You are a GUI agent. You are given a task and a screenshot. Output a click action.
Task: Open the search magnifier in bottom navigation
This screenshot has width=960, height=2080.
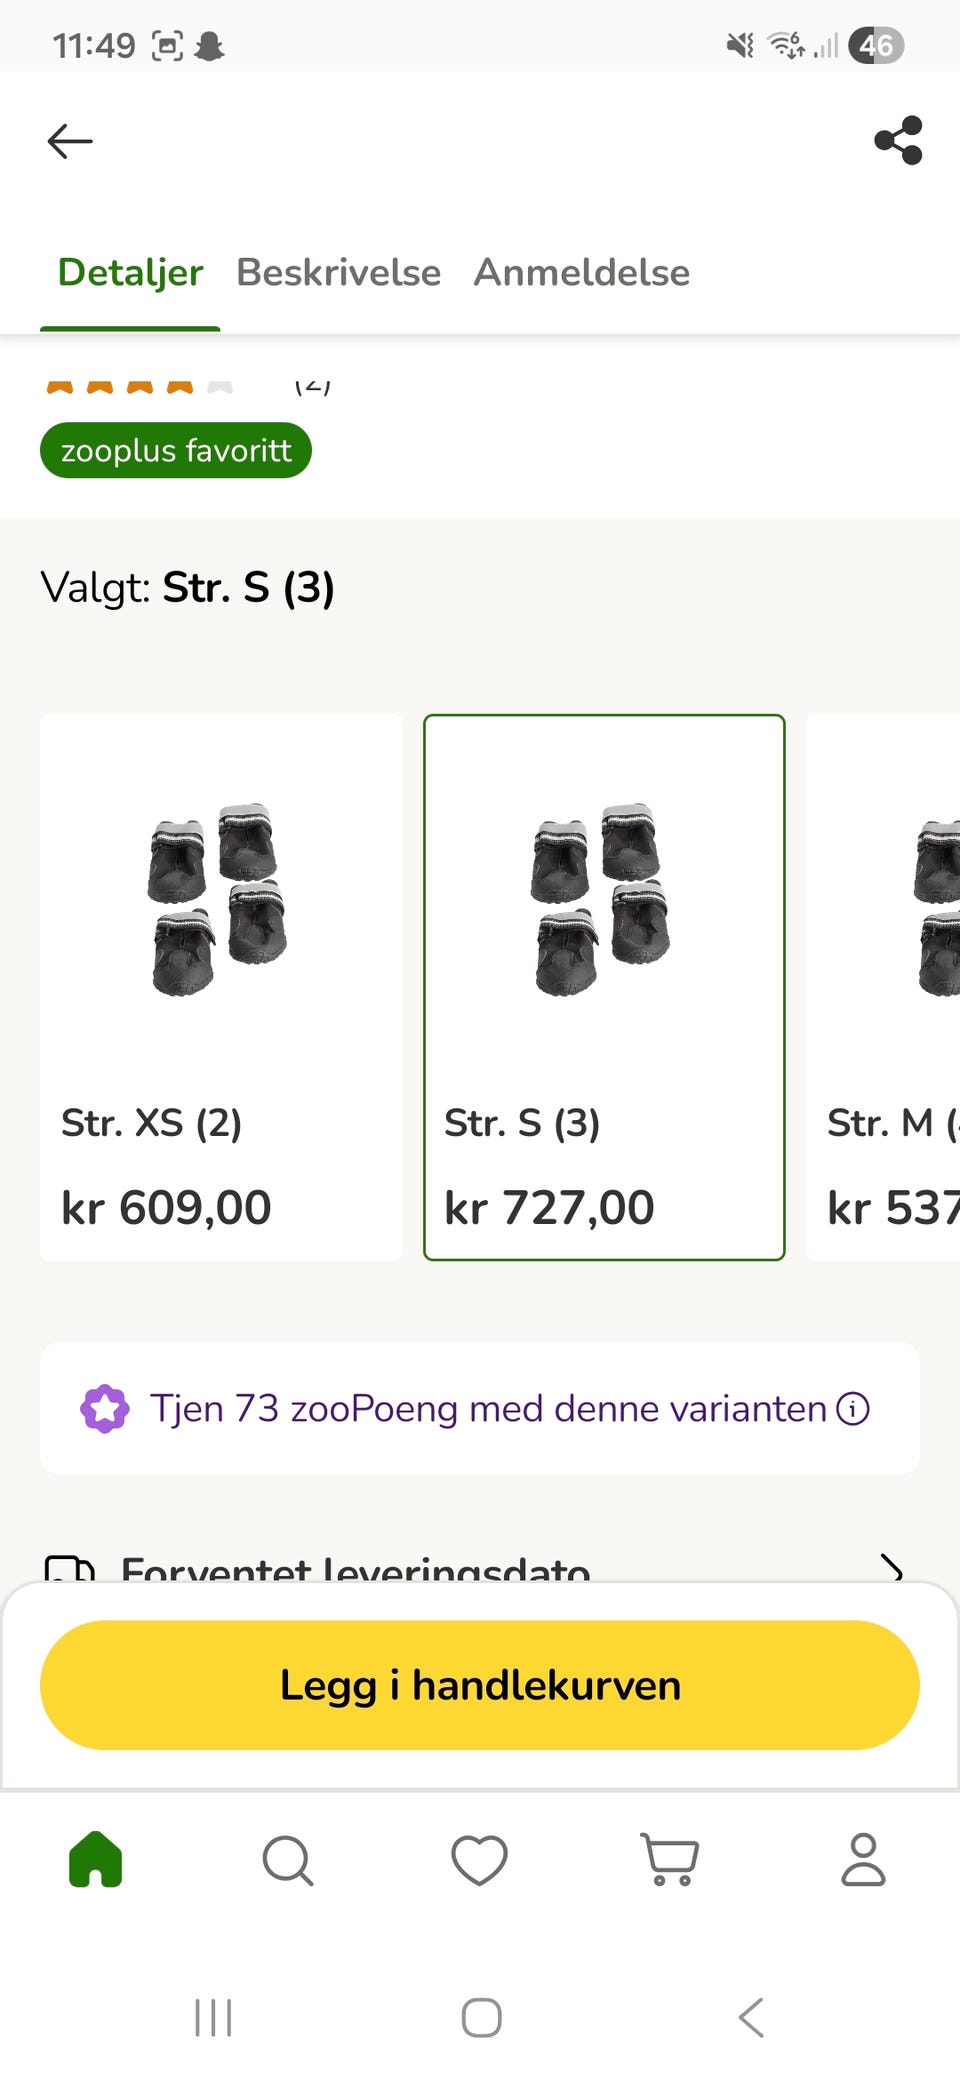(x=288, y=1860)
